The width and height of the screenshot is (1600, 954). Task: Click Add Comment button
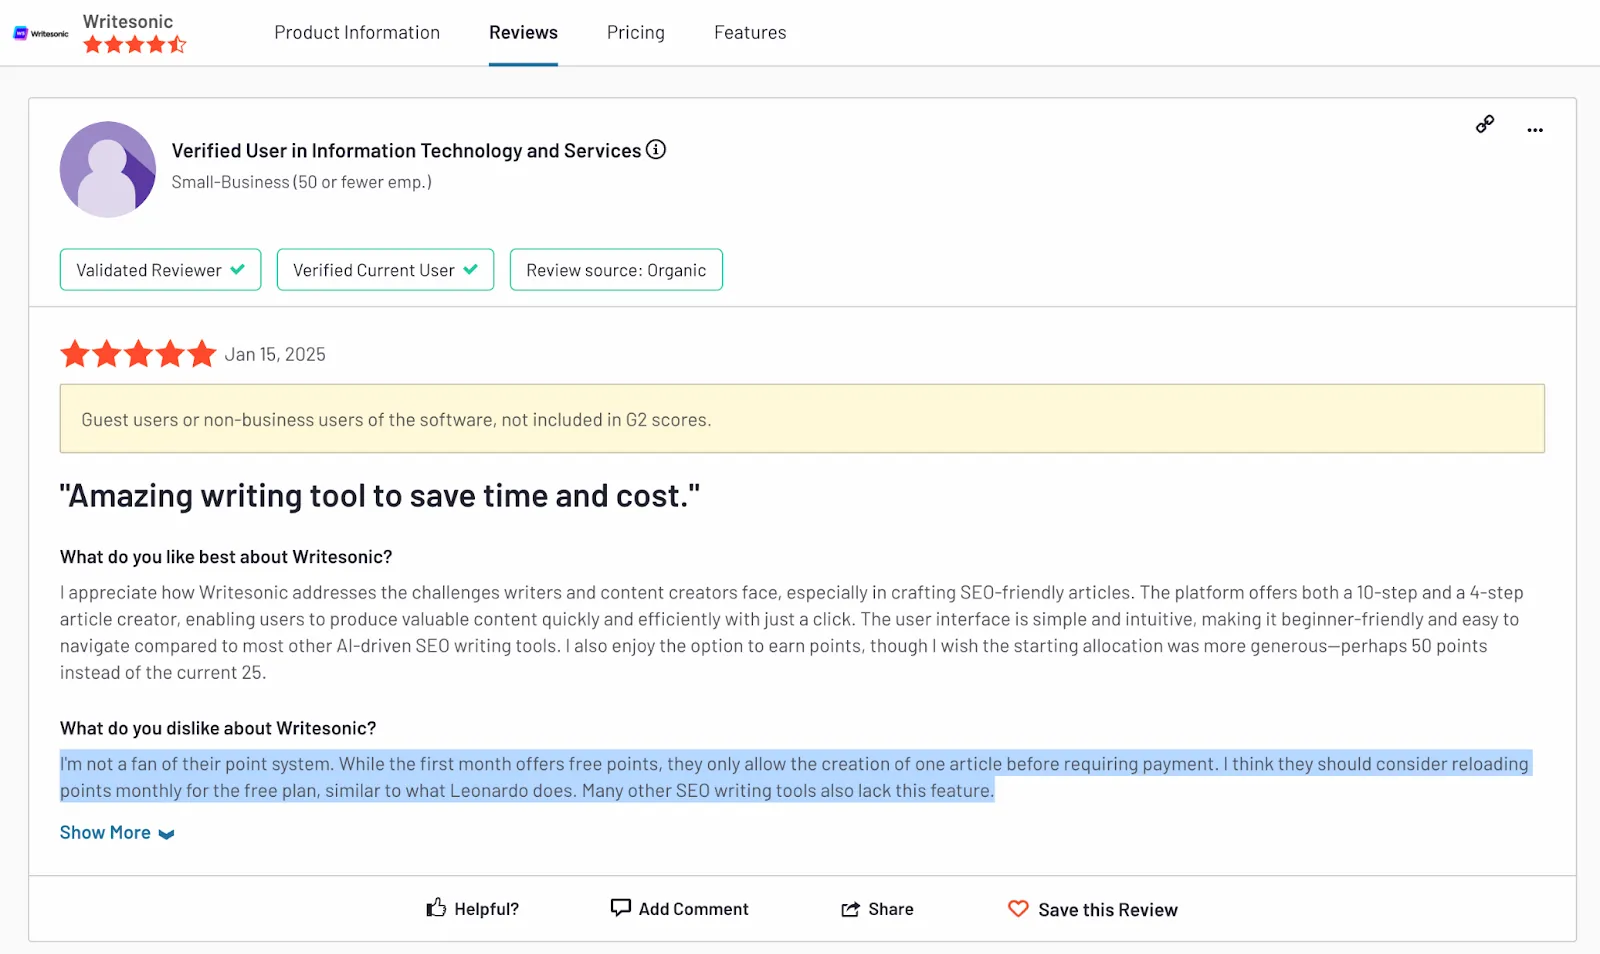680,908
